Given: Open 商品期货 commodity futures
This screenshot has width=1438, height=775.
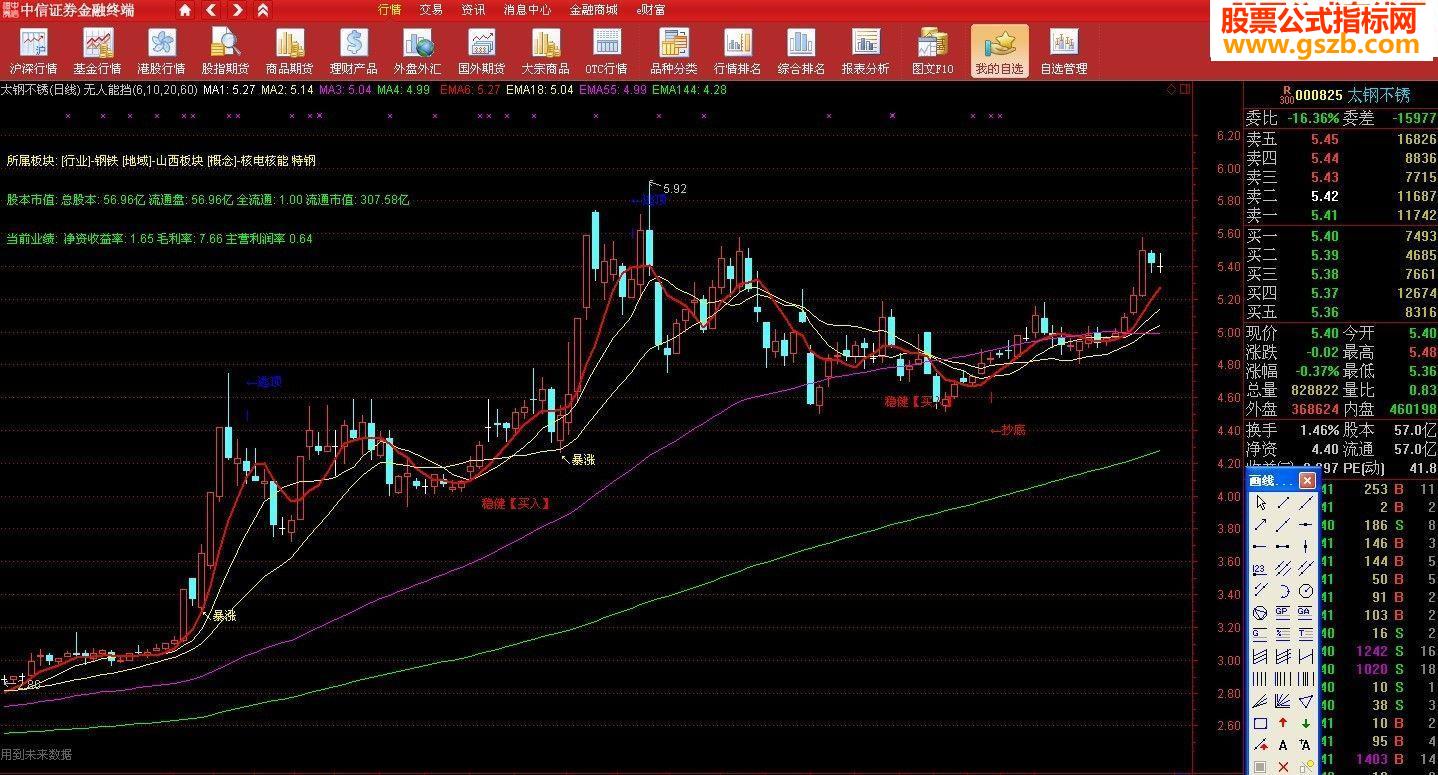Looking at the screenshot, I should click(289, 52).
